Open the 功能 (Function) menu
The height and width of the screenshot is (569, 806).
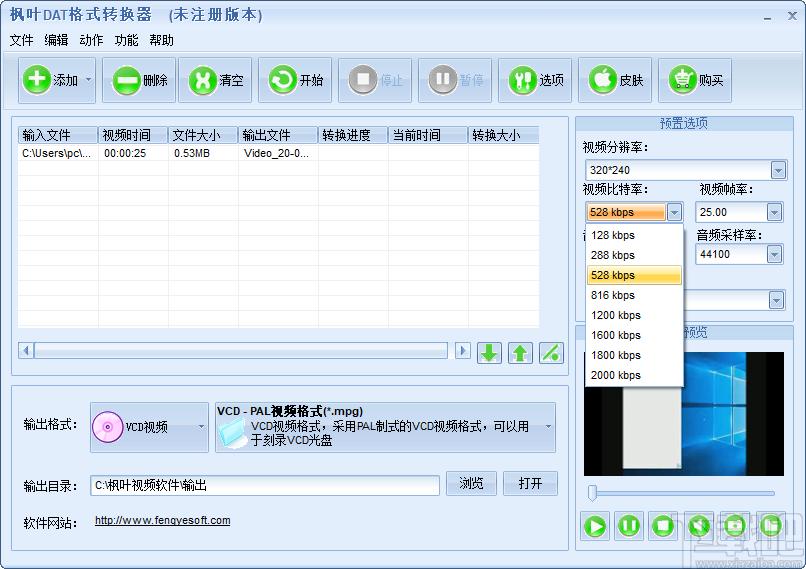pyautogui.click(x=126, y=40)
